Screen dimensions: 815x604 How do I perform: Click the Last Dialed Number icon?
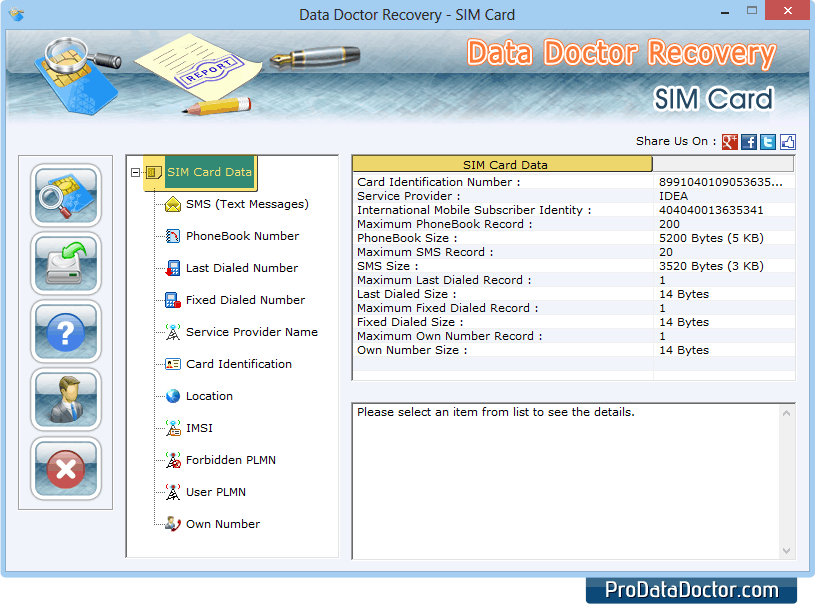click(173, 268)
